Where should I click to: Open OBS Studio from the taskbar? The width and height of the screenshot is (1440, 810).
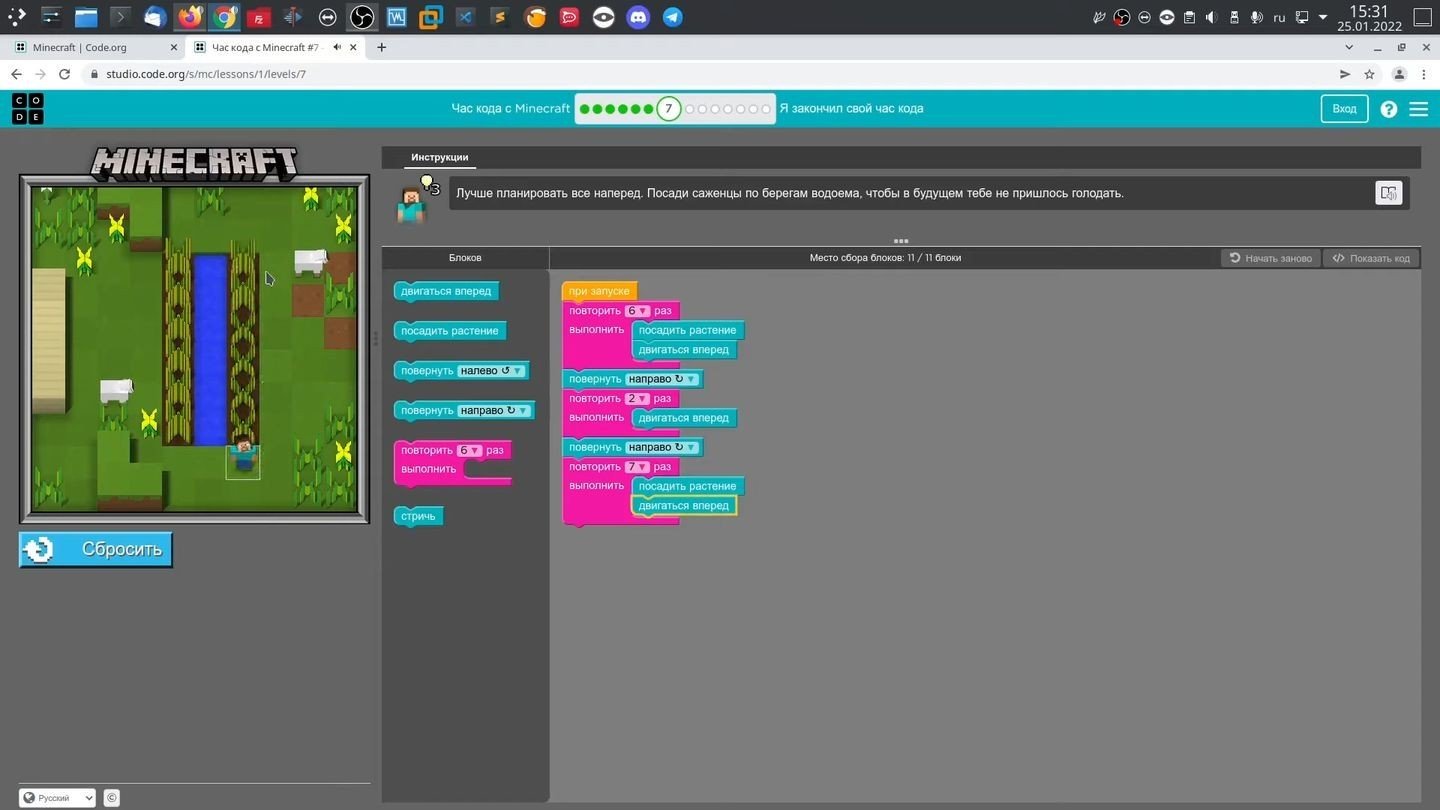tap(362, 17)
